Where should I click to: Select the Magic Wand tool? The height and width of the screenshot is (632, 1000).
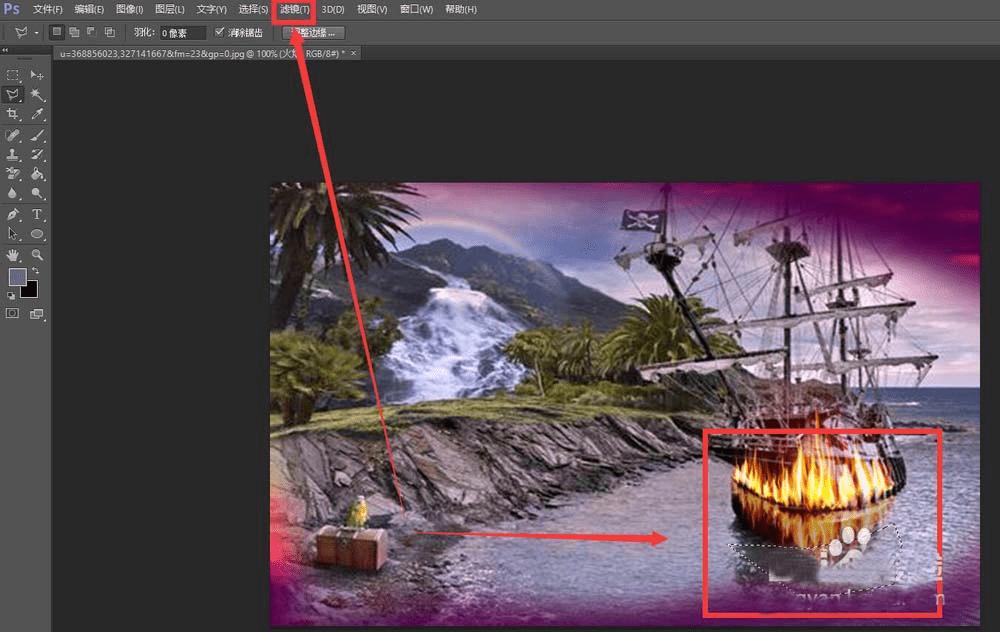click(37, 95)
